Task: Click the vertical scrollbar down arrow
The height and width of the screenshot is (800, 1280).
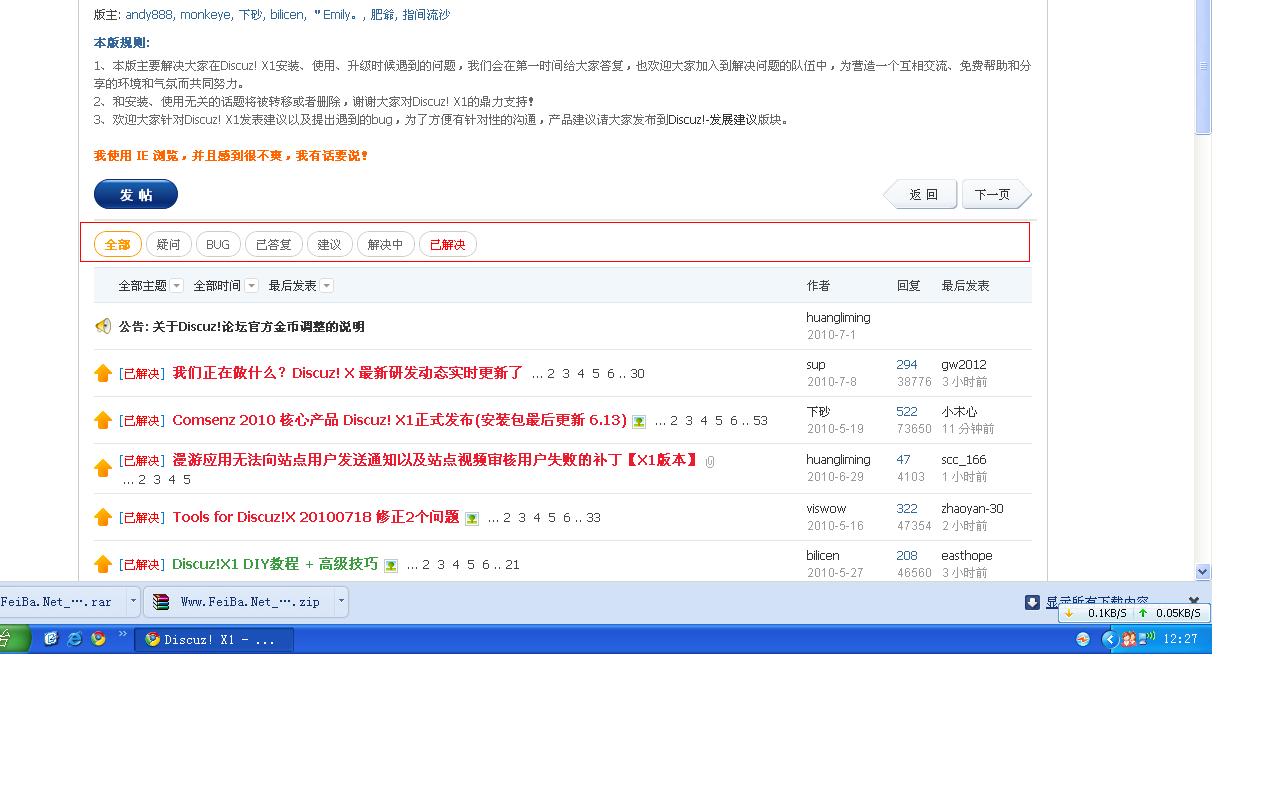Action: click(x=1203, y=572)
